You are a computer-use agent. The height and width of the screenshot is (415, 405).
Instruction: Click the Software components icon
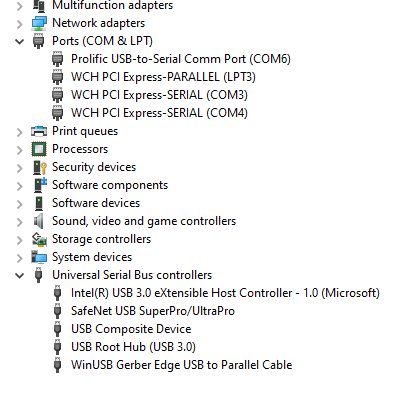pyautogui.click(x=40, y=185)
